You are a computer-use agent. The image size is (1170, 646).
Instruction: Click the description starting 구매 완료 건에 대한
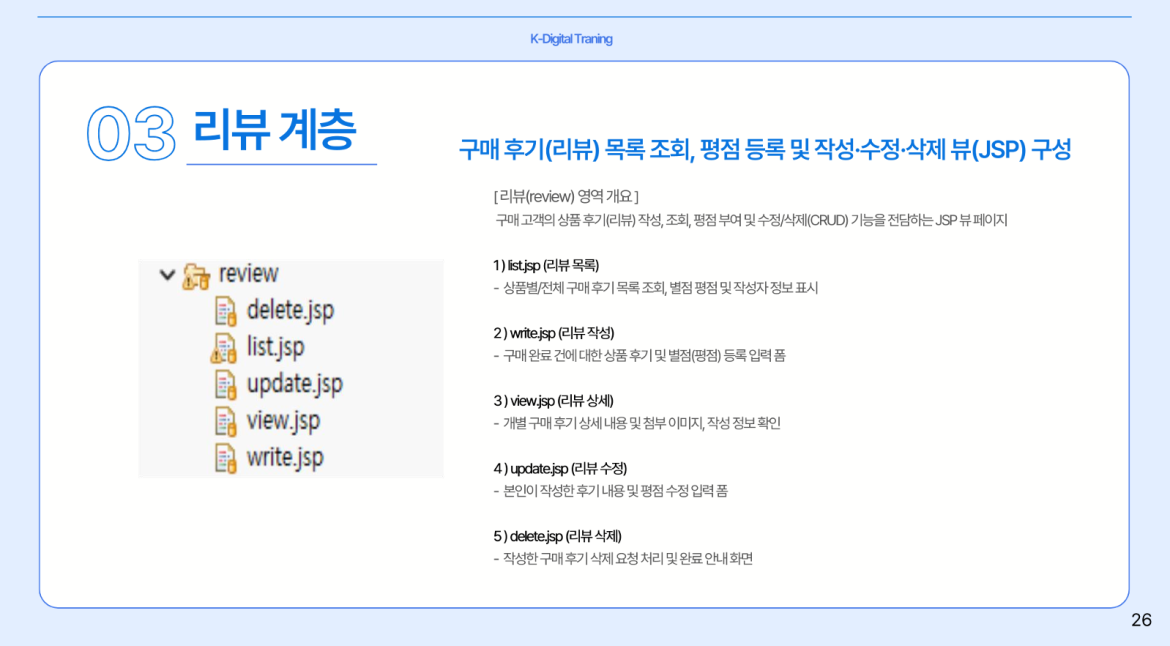[x=639, y=356]
